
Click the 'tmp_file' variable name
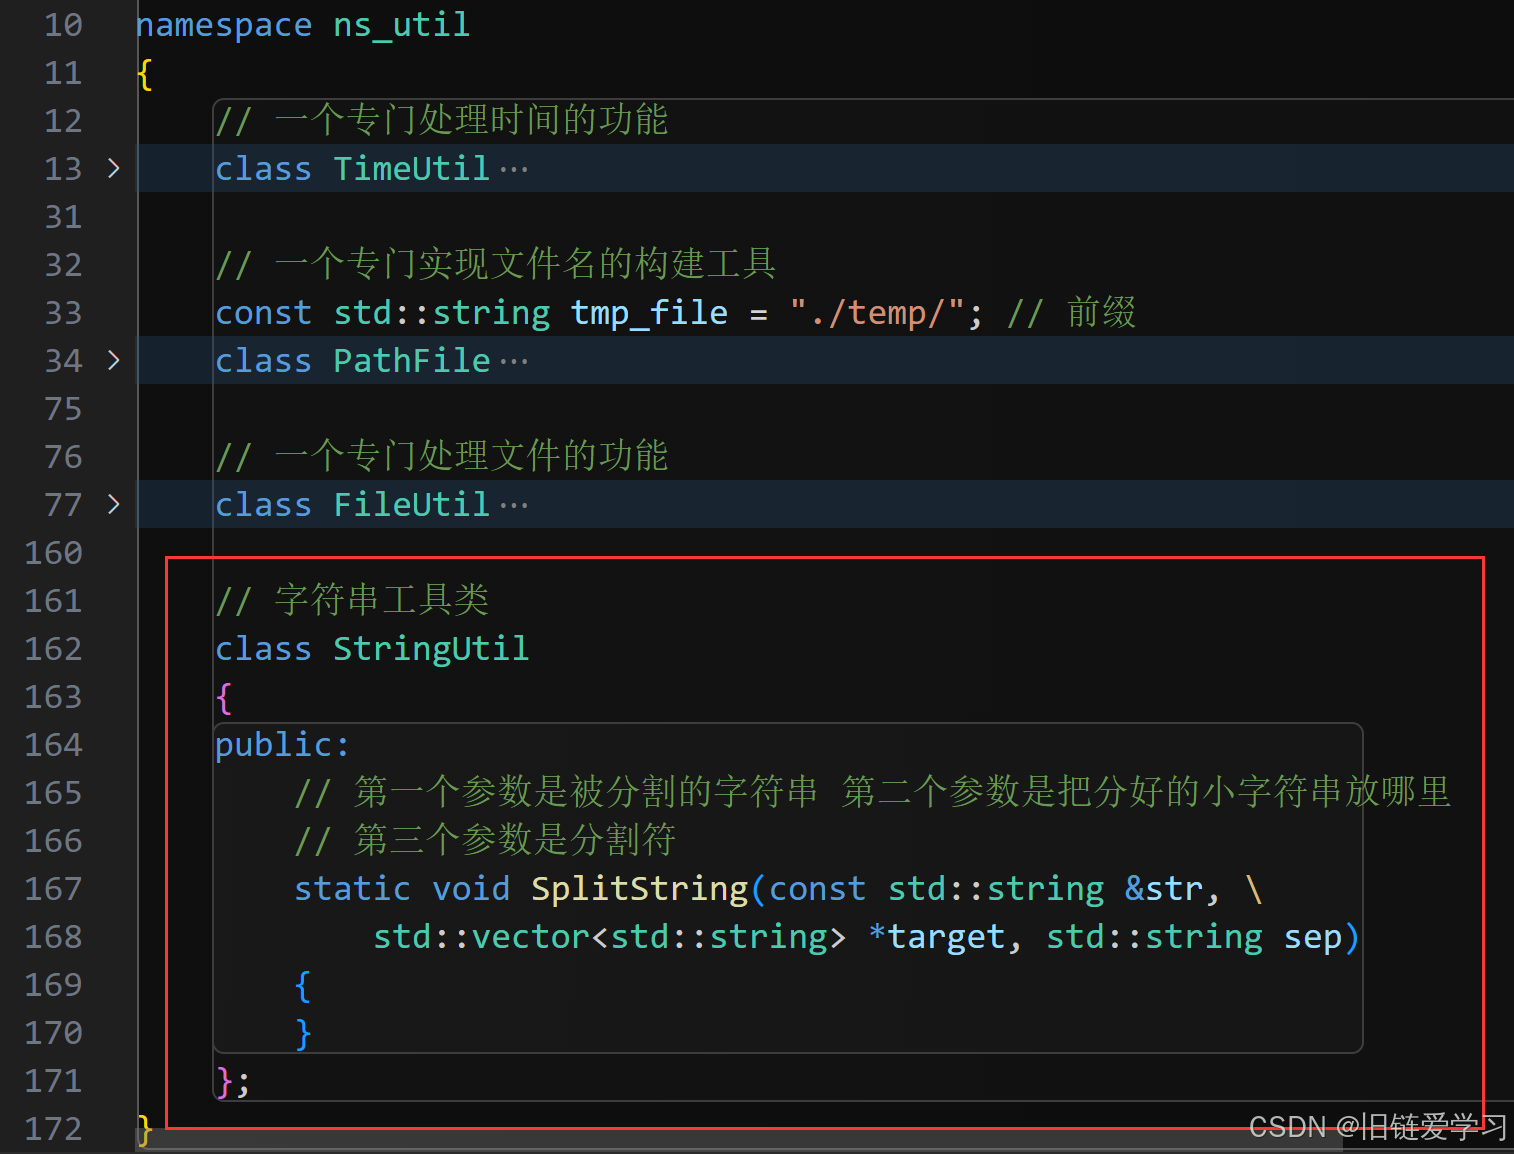click(649, 313)
